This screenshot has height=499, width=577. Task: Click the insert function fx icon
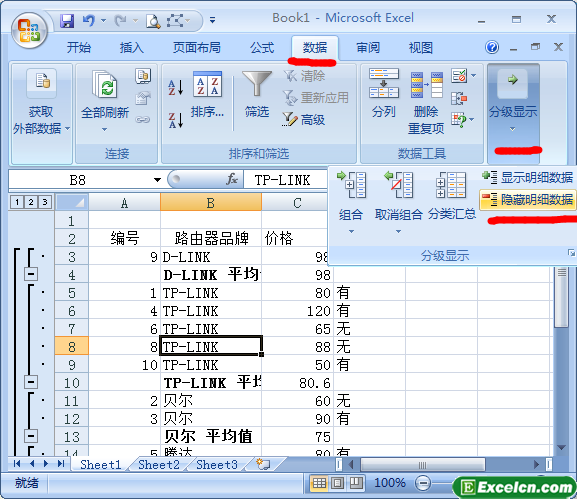pos(232,180)
